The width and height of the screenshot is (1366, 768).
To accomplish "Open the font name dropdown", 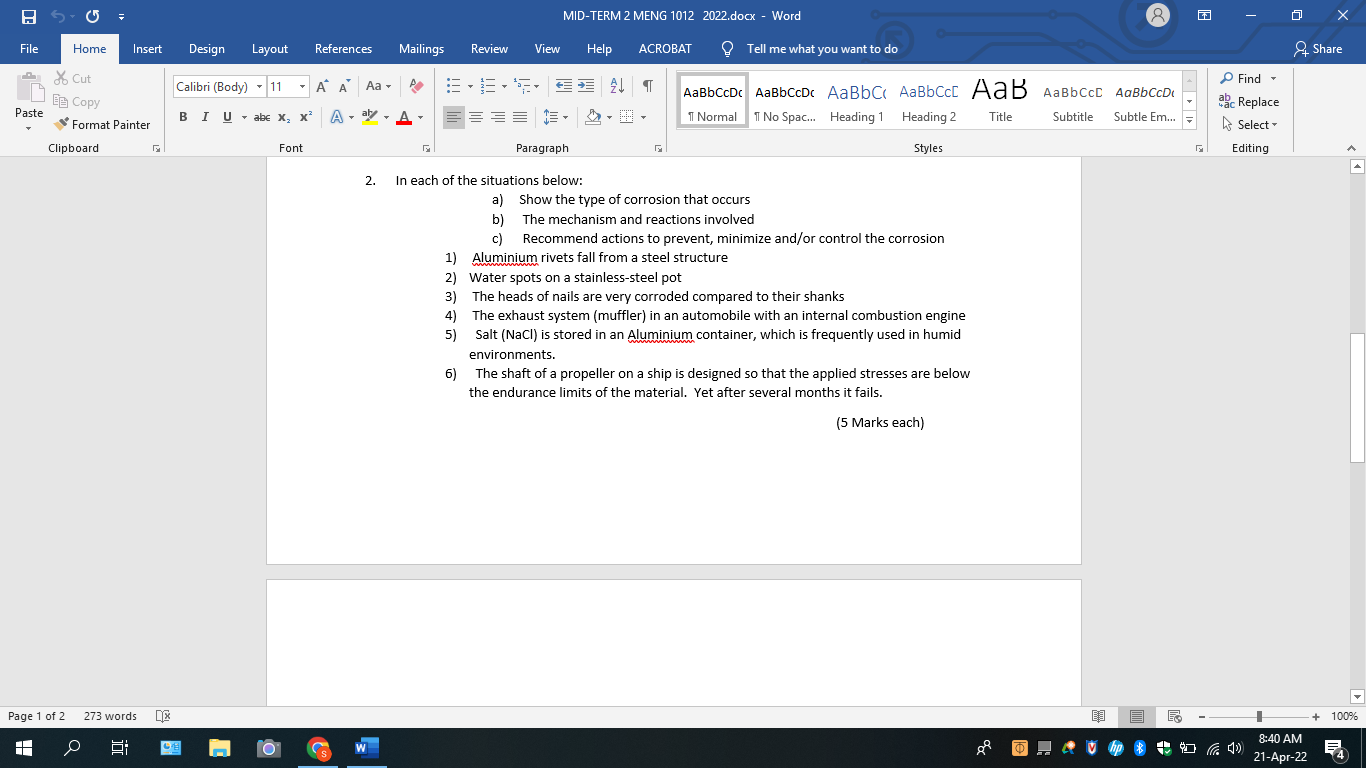I will 259,87.
